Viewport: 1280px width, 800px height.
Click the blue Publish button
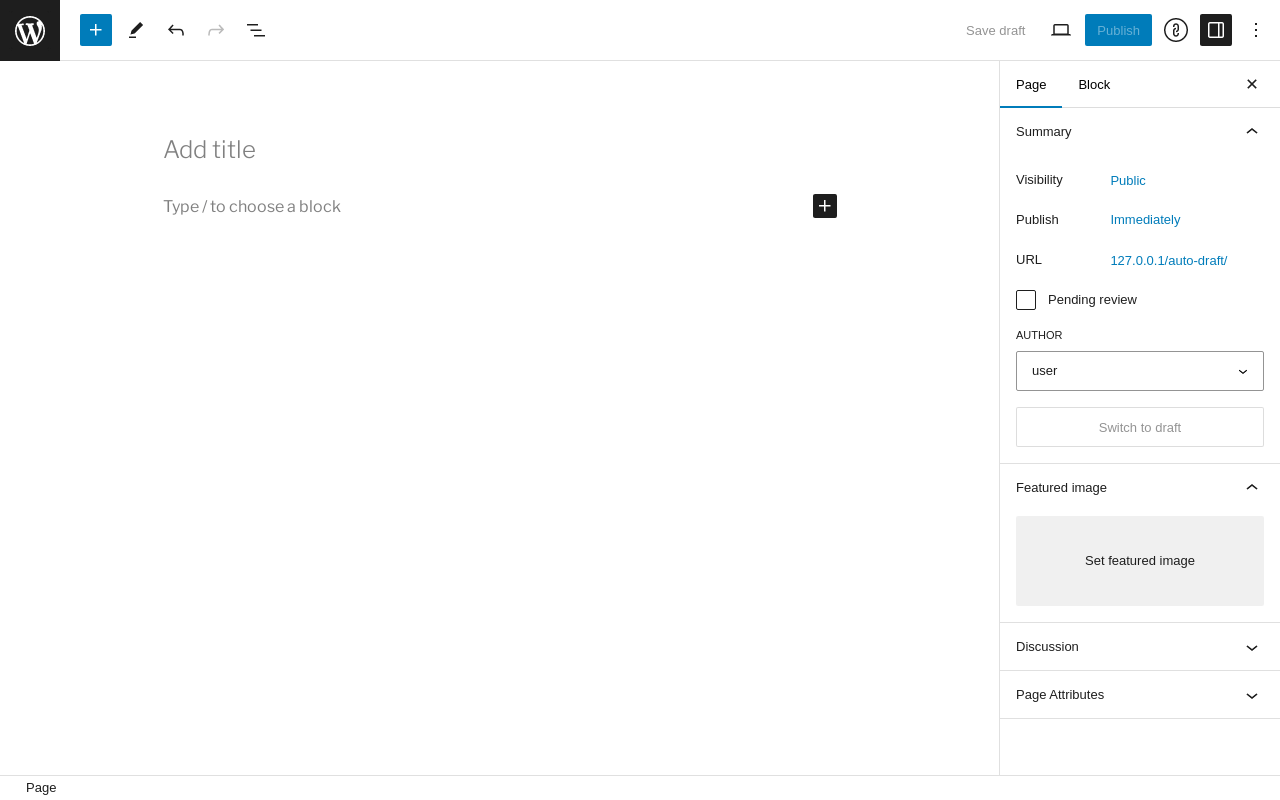[1118, 30]
